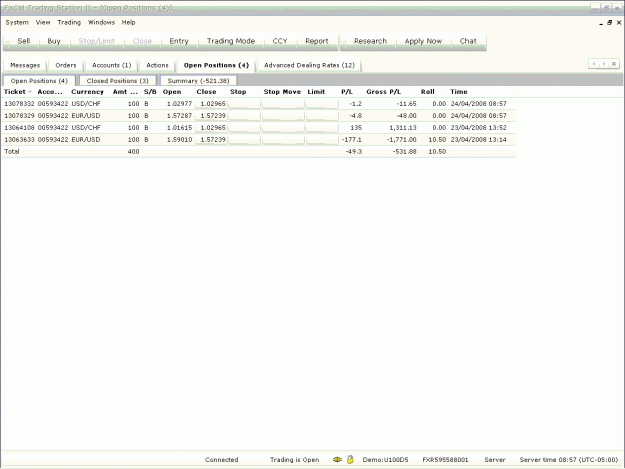Sort by the Open column header
Viewport: 625px width, 469px height.
[x=172, y=92]
